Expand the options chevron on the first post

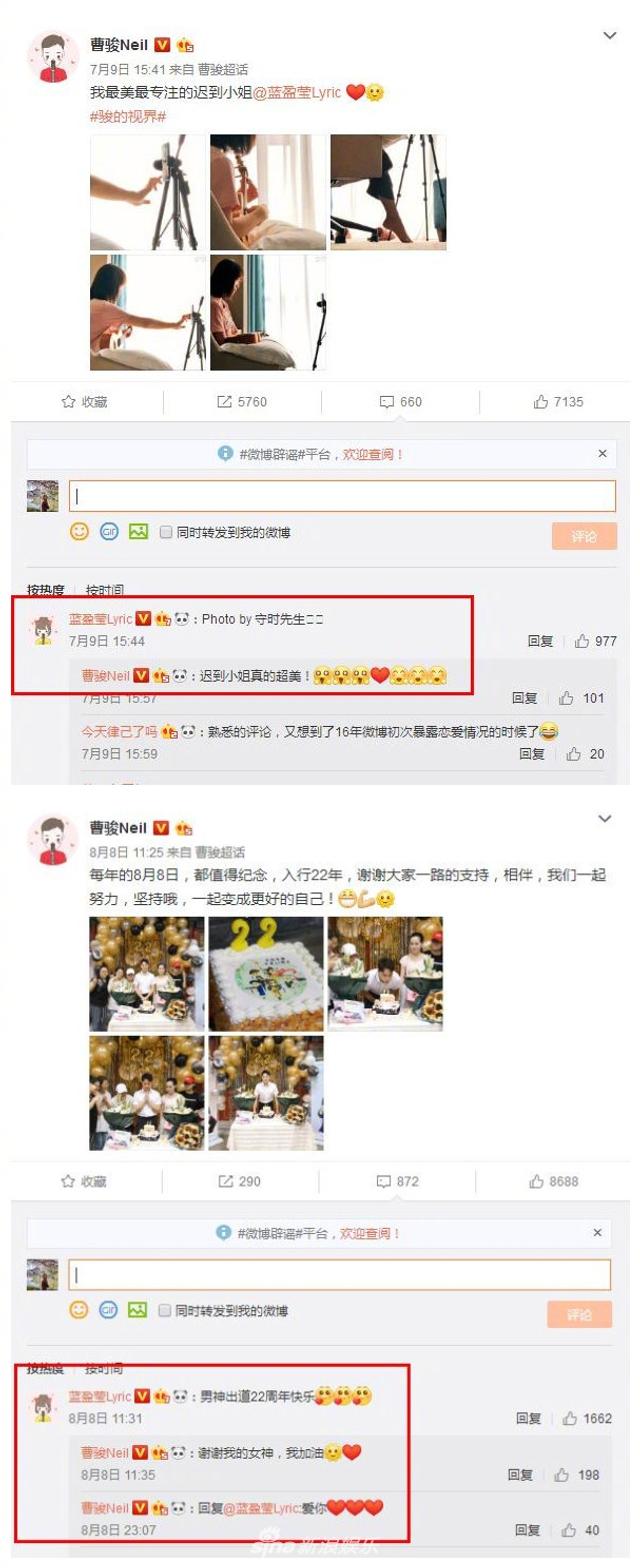tap(609, 37)
